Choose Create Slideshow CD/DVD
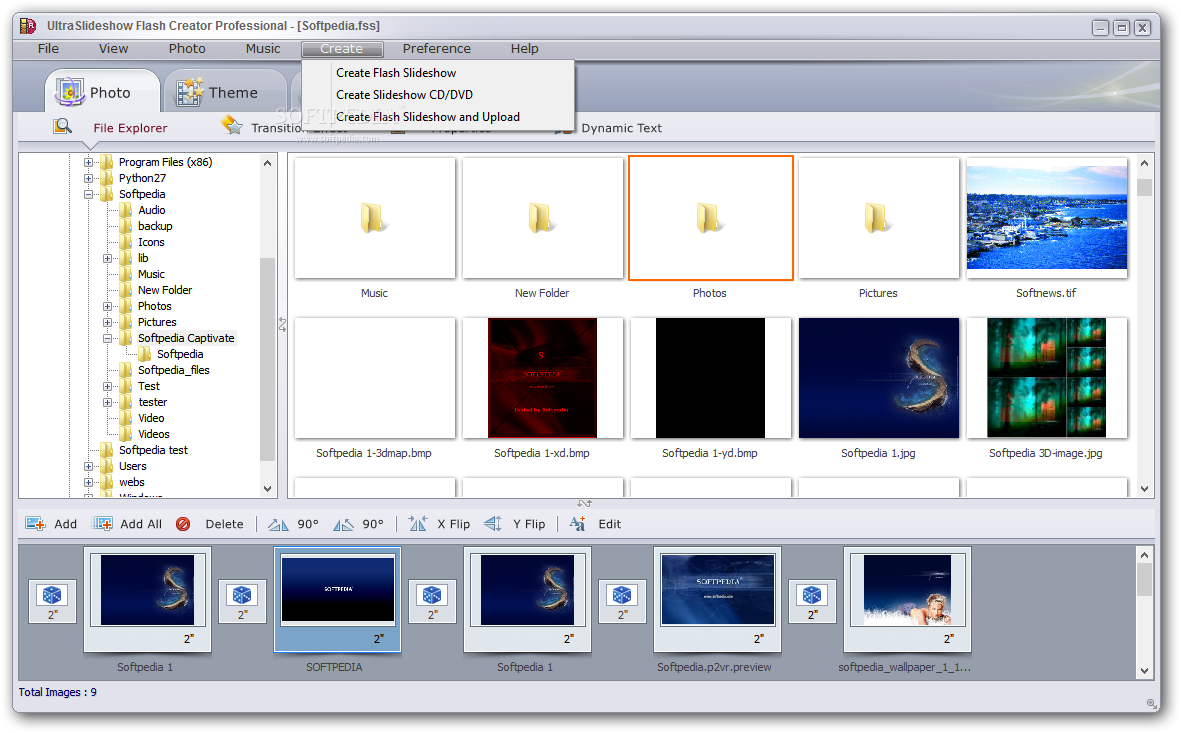 404,95
